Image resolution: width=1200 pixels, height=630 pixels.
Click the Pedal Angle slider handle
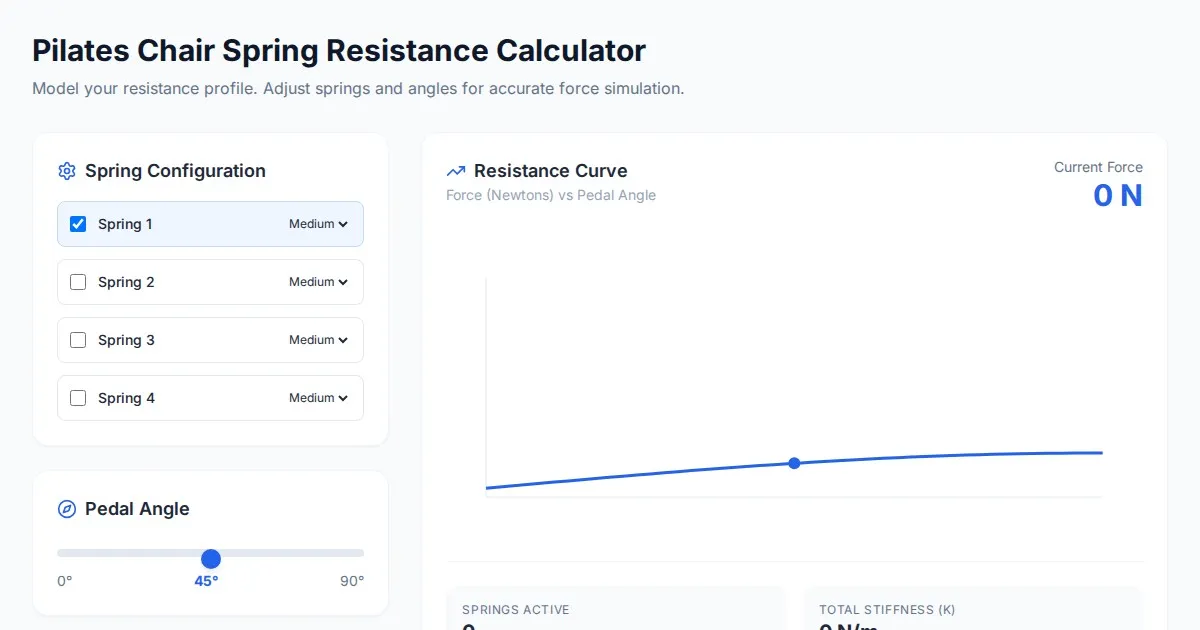[x=210, y=558]
